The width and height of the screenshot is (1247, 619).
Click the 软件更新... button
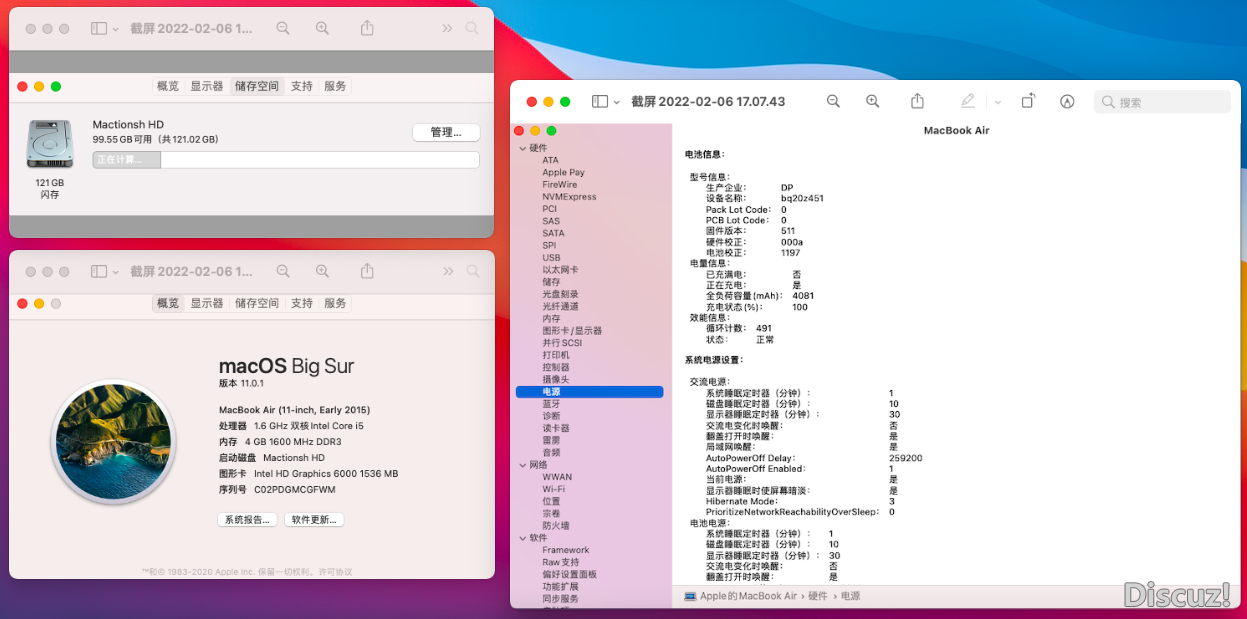tap(314, 520)
